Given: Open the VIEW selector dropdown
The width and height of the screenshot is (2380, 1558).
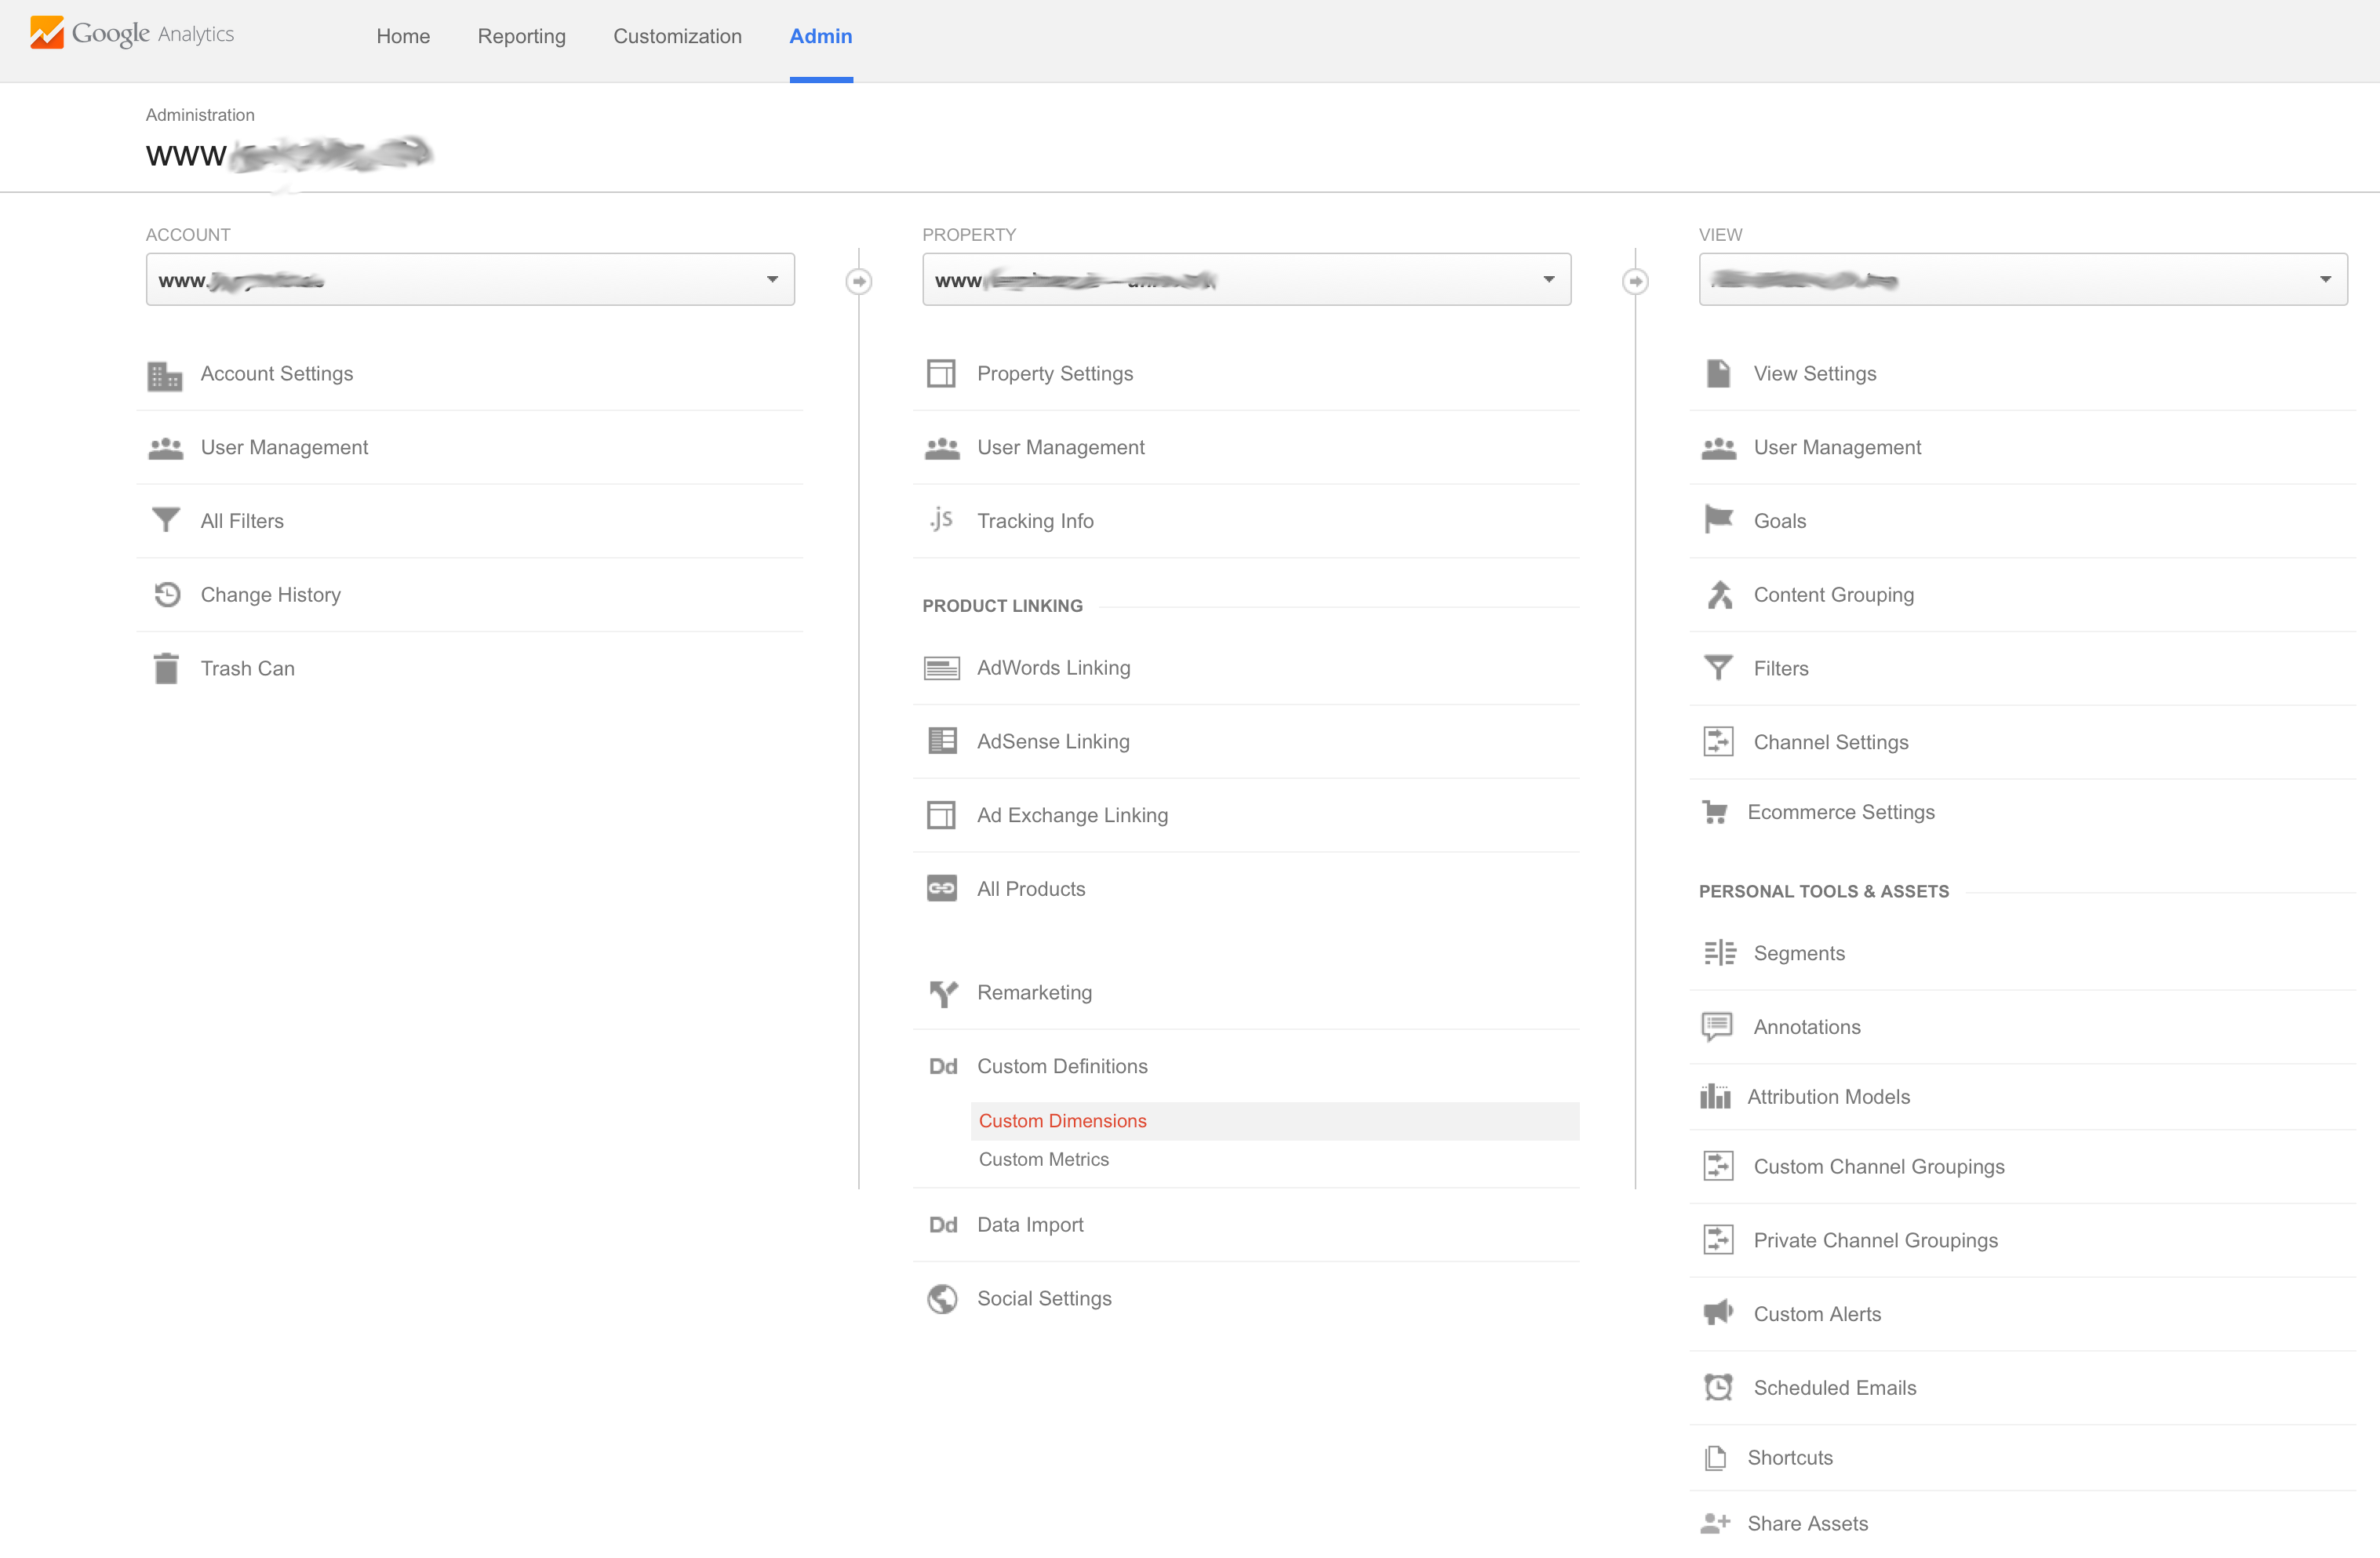Looking at the screenshot, I should tap(2023, 280).
